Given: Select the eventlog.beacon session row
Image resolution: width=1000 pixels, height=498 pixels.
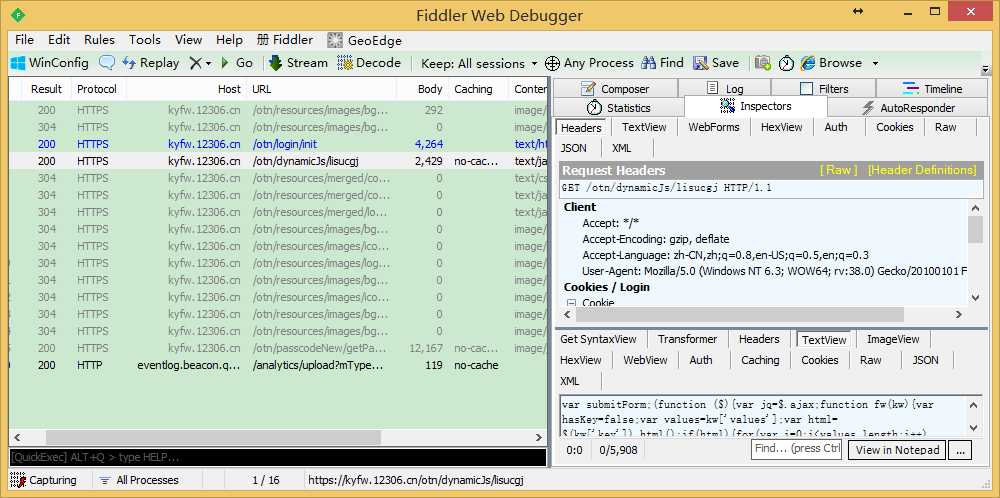Looking at the screenshot, I should pyautogui.click(x=278, y=365).
